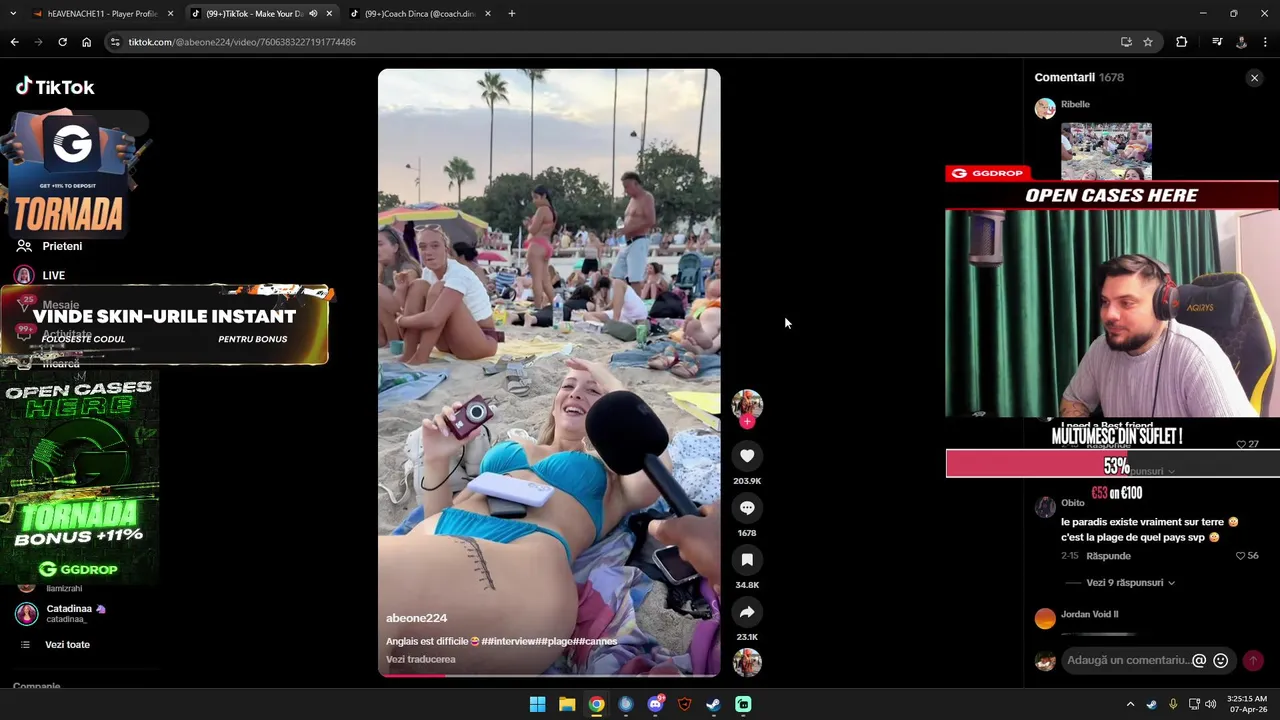The image size is (1280, 720).
Task: Click Vezi toate in the sidebar
Action: click(x=67, y=645)
